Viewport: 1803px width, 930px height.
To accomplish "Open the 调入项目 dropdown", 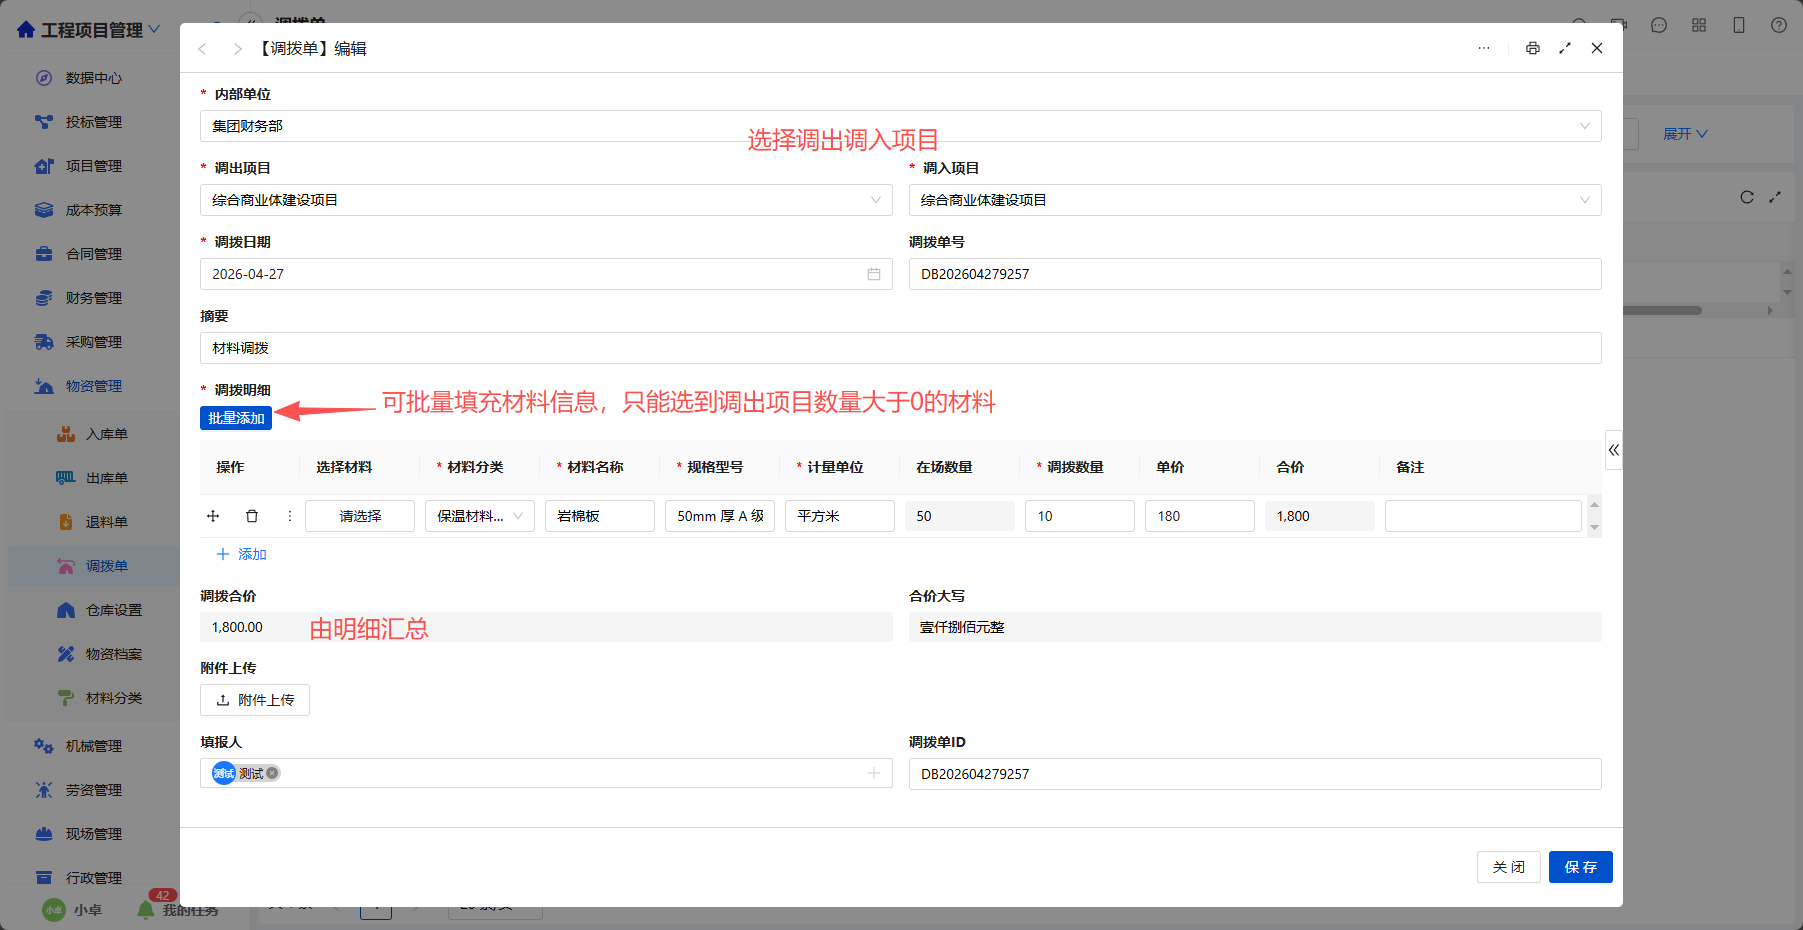I will 1255,200.
